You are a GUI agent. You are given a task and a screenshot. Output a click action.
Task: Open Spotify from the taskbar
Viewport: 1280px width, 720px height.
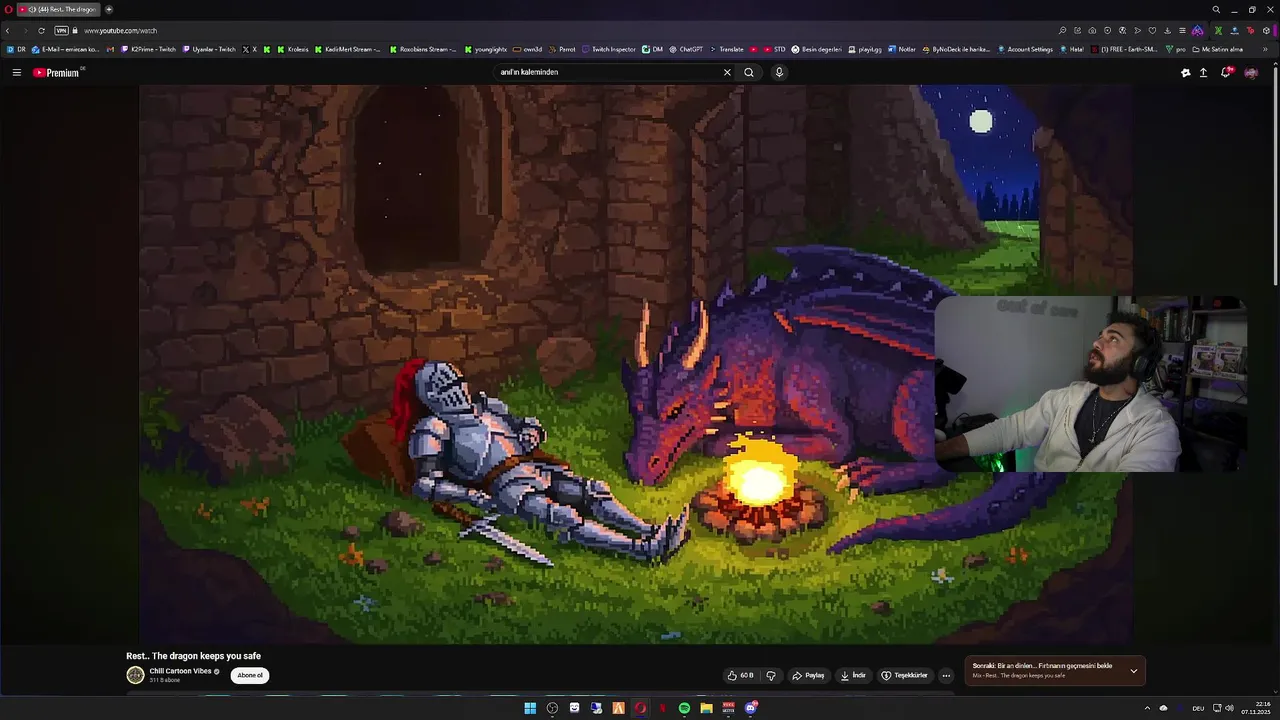[684, 708]
